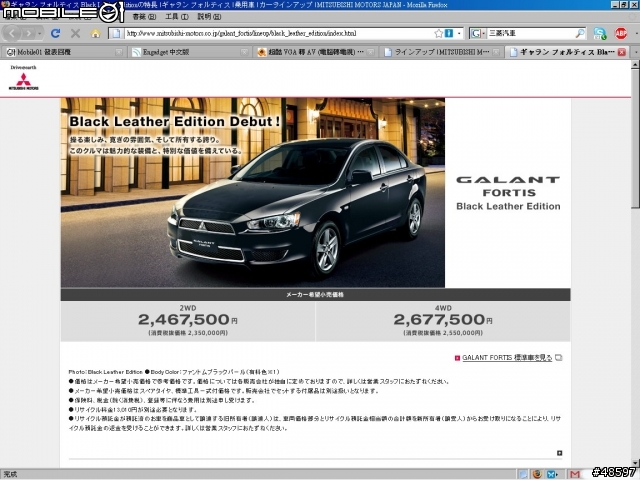
Task: Click the 2WD price 2,467,500円
Action: pos(188,320)
